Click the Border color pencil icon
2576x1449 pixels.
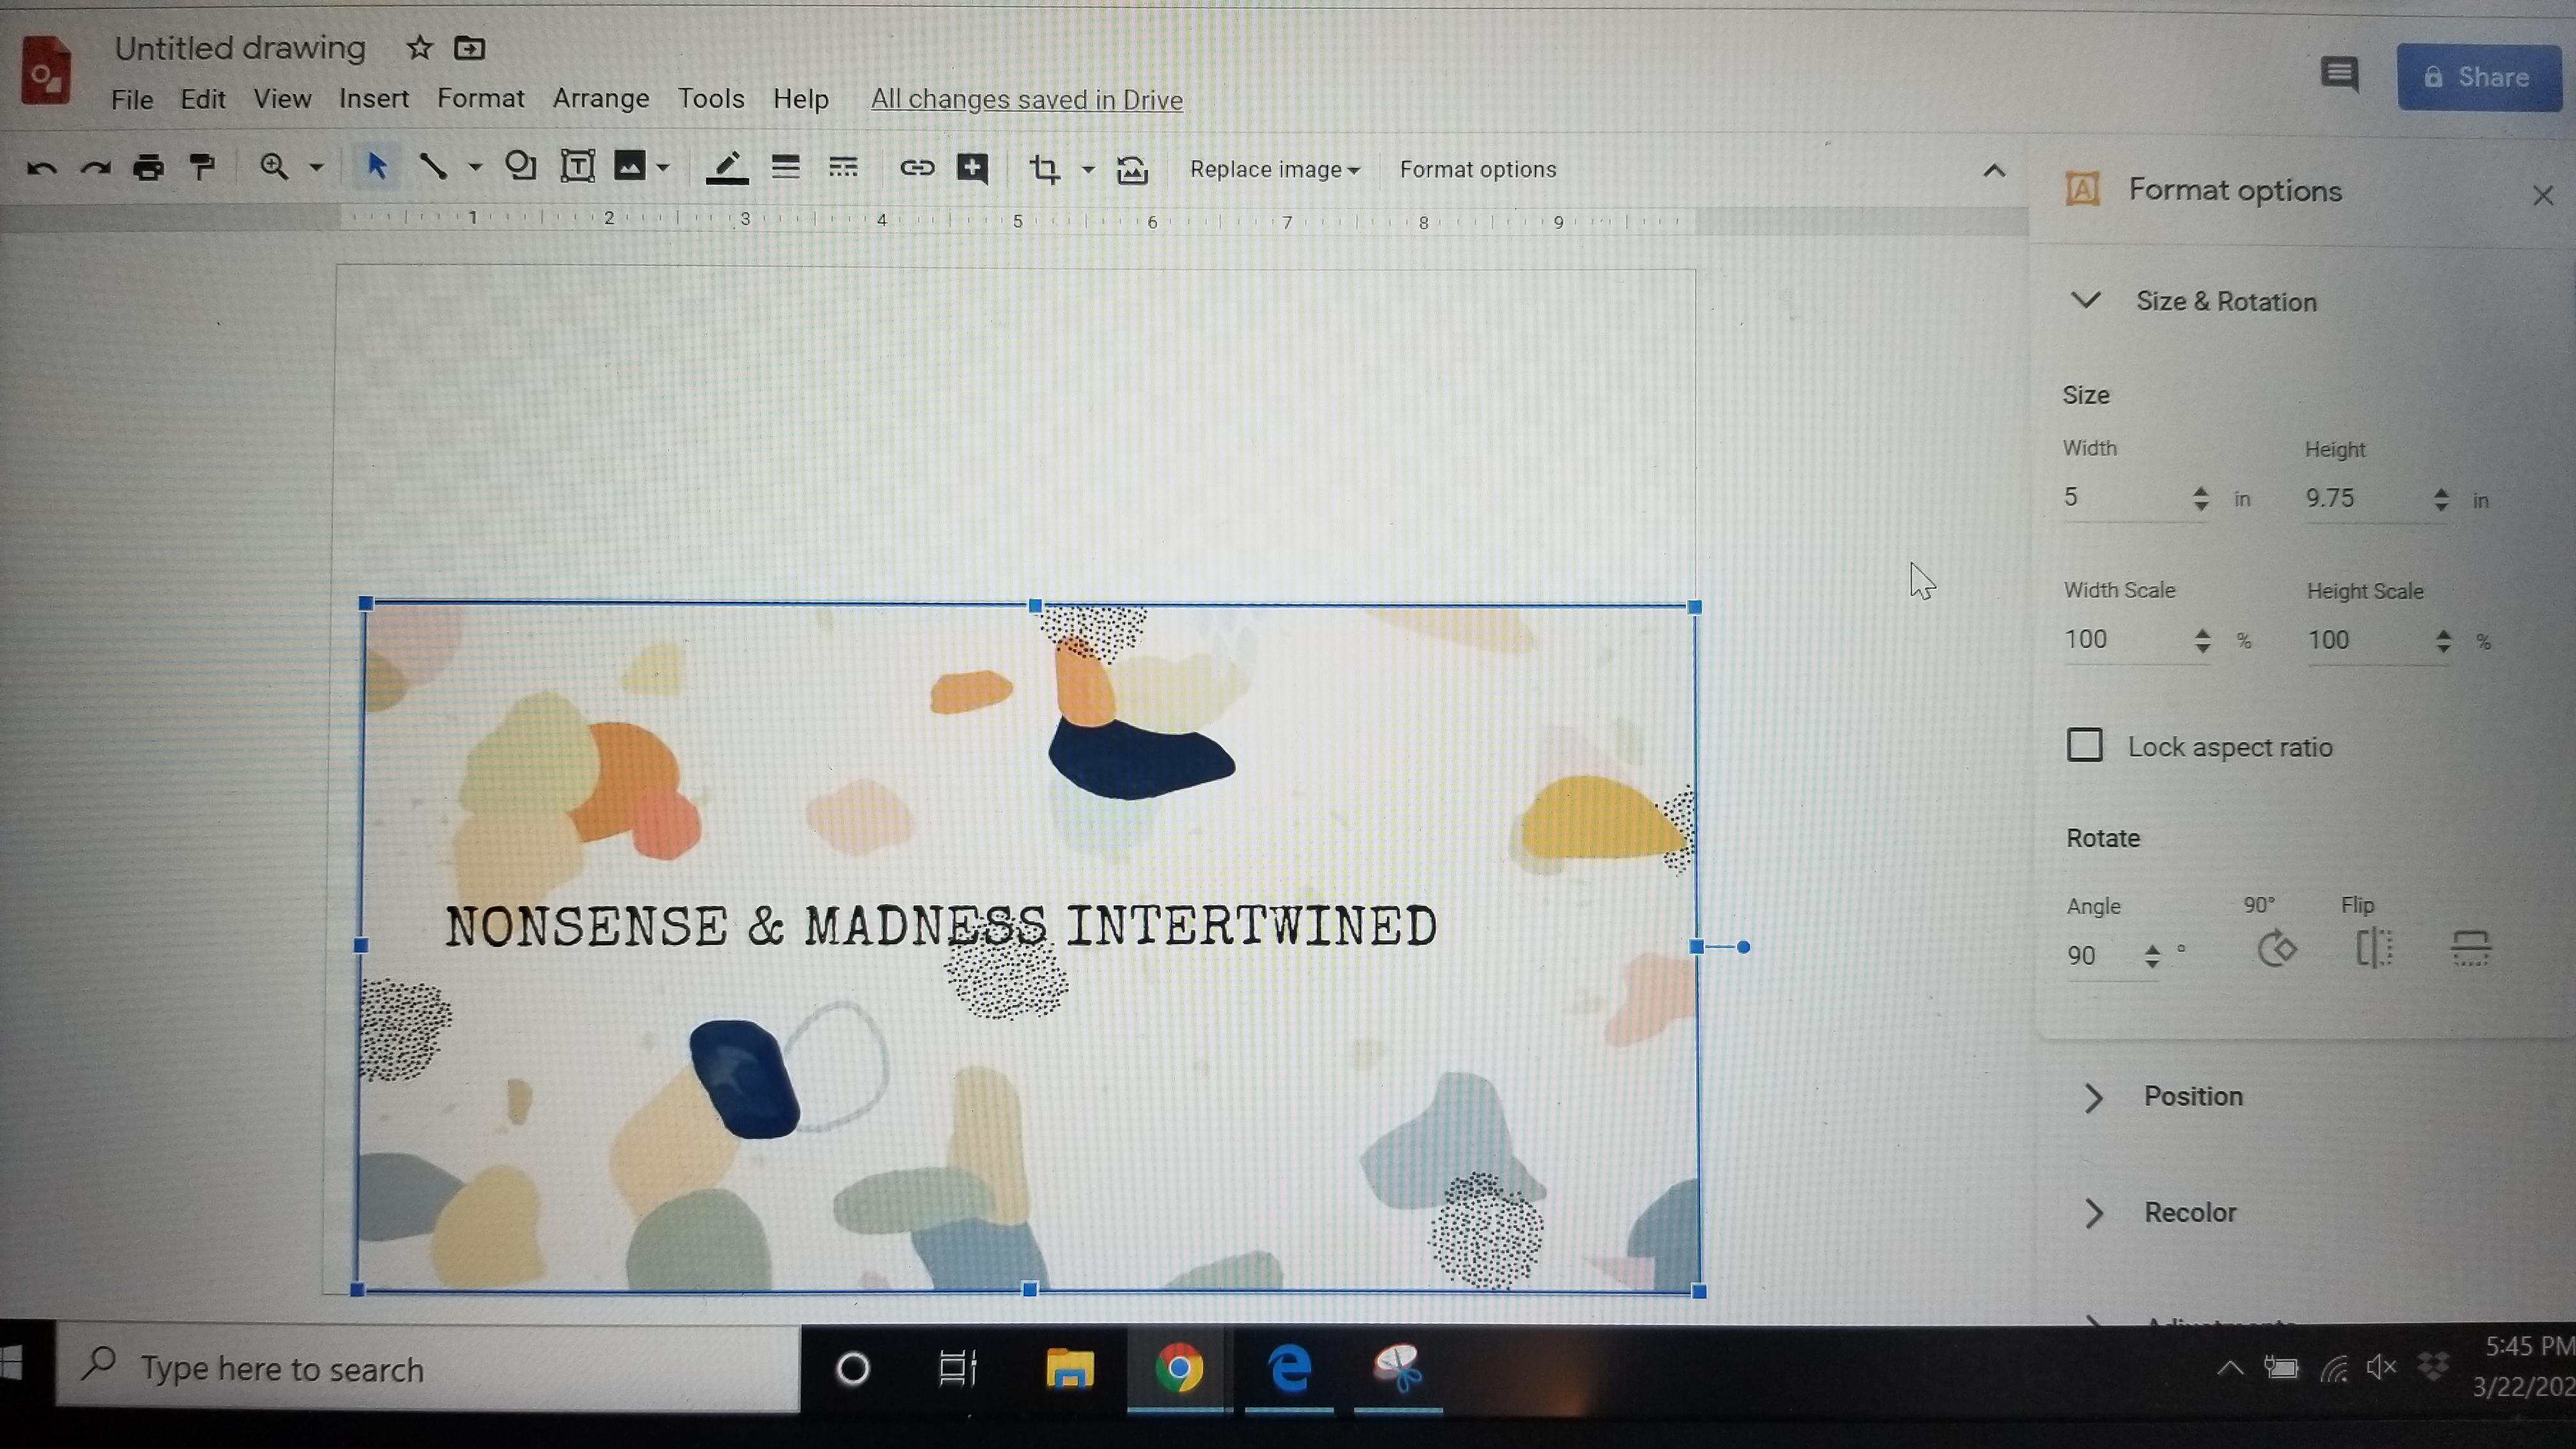[x=727, y=168]
